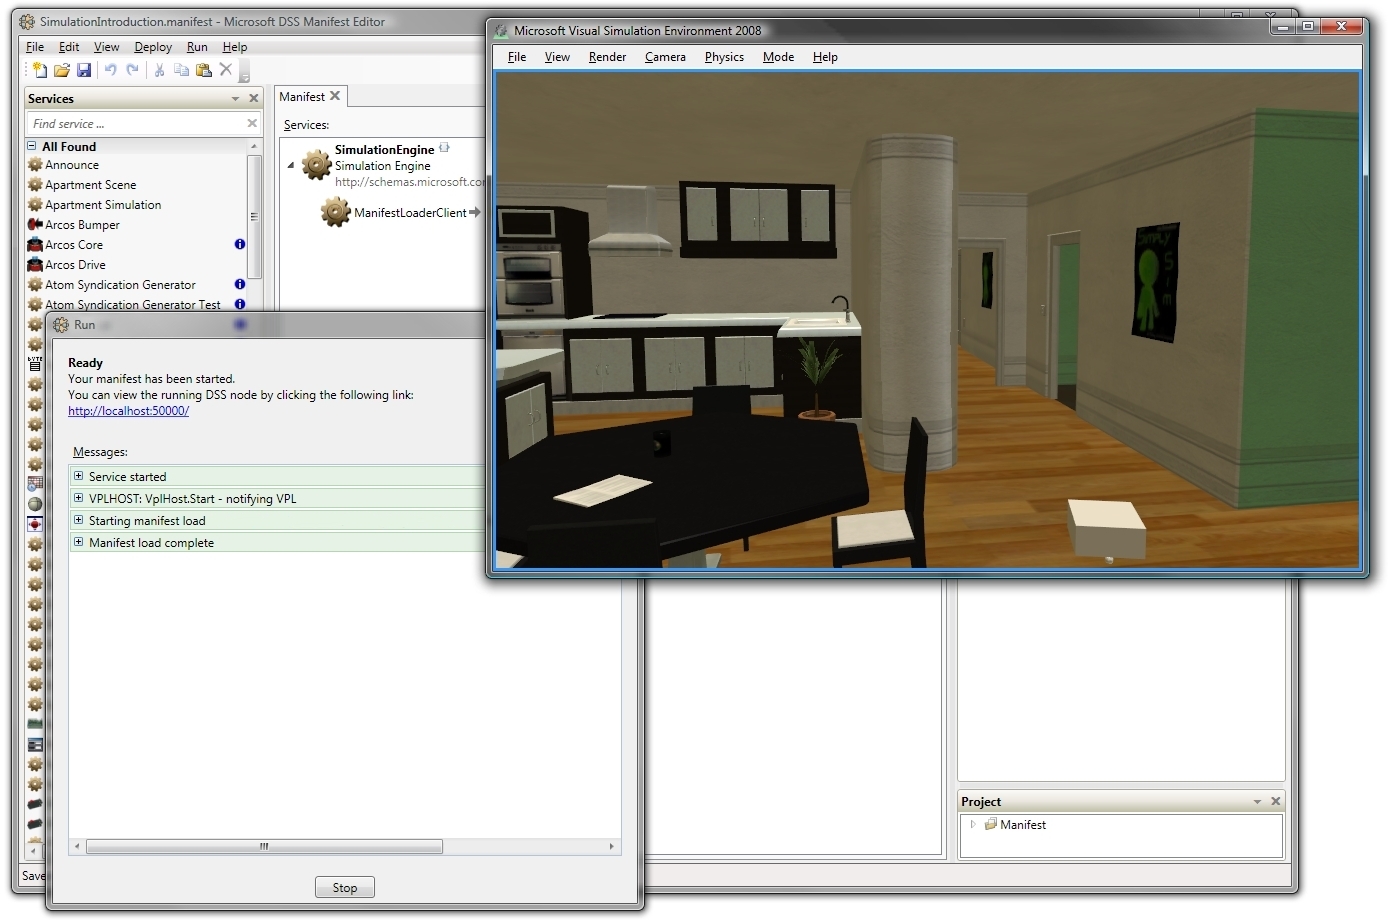Click the Undo arrow toolbar icon
Screen dimensions: 1388x920
[110, 70]
